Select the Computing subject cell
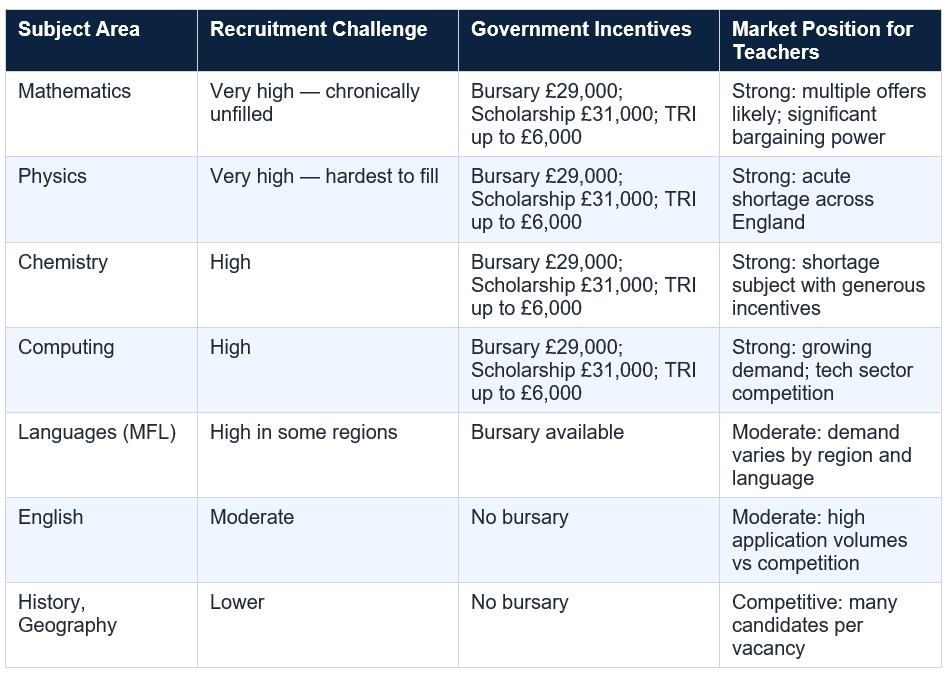The width and height of the screenshot is (949, 673). (102, 370)
